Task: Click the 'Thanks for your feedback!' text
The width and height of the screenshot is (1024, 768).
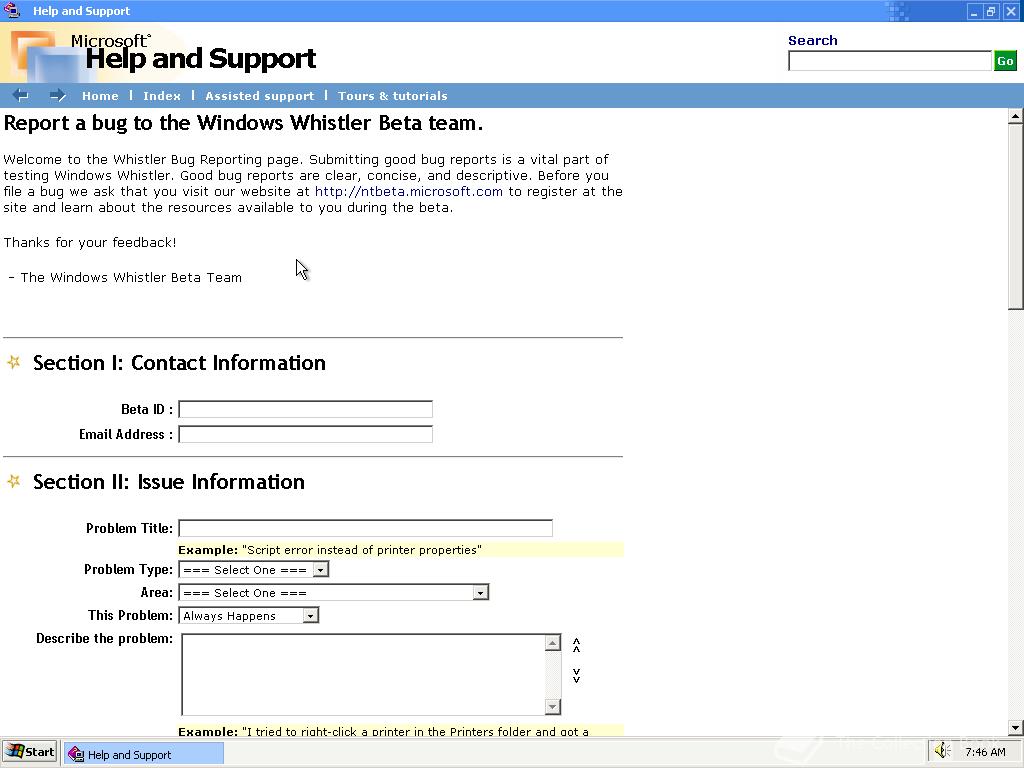Action: pos(89,242)
